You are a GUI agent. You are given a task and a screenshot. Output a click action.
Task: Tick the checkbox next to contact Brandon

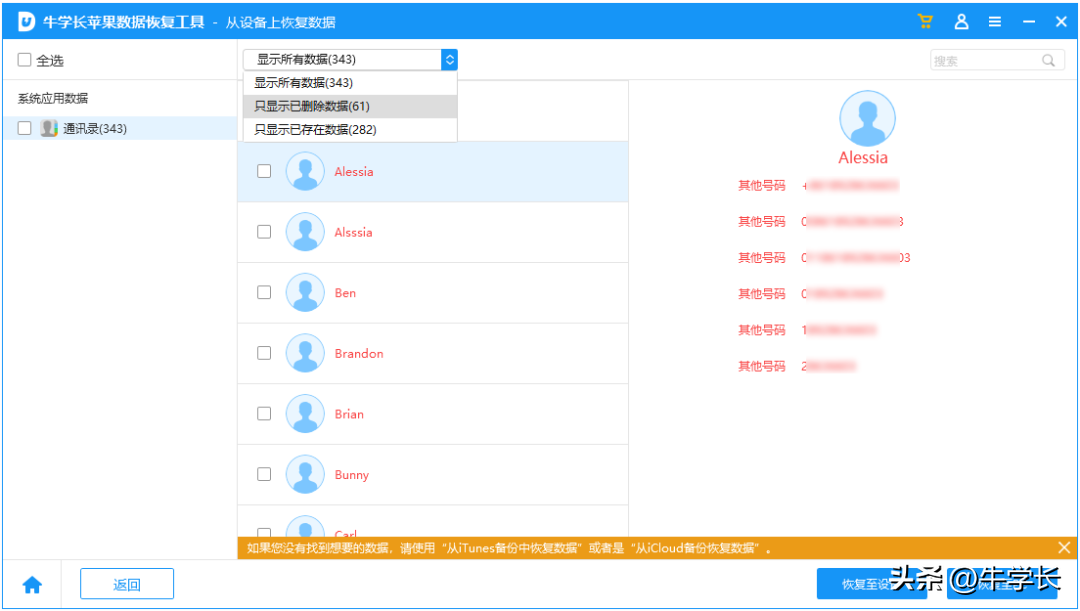(264, 353)
